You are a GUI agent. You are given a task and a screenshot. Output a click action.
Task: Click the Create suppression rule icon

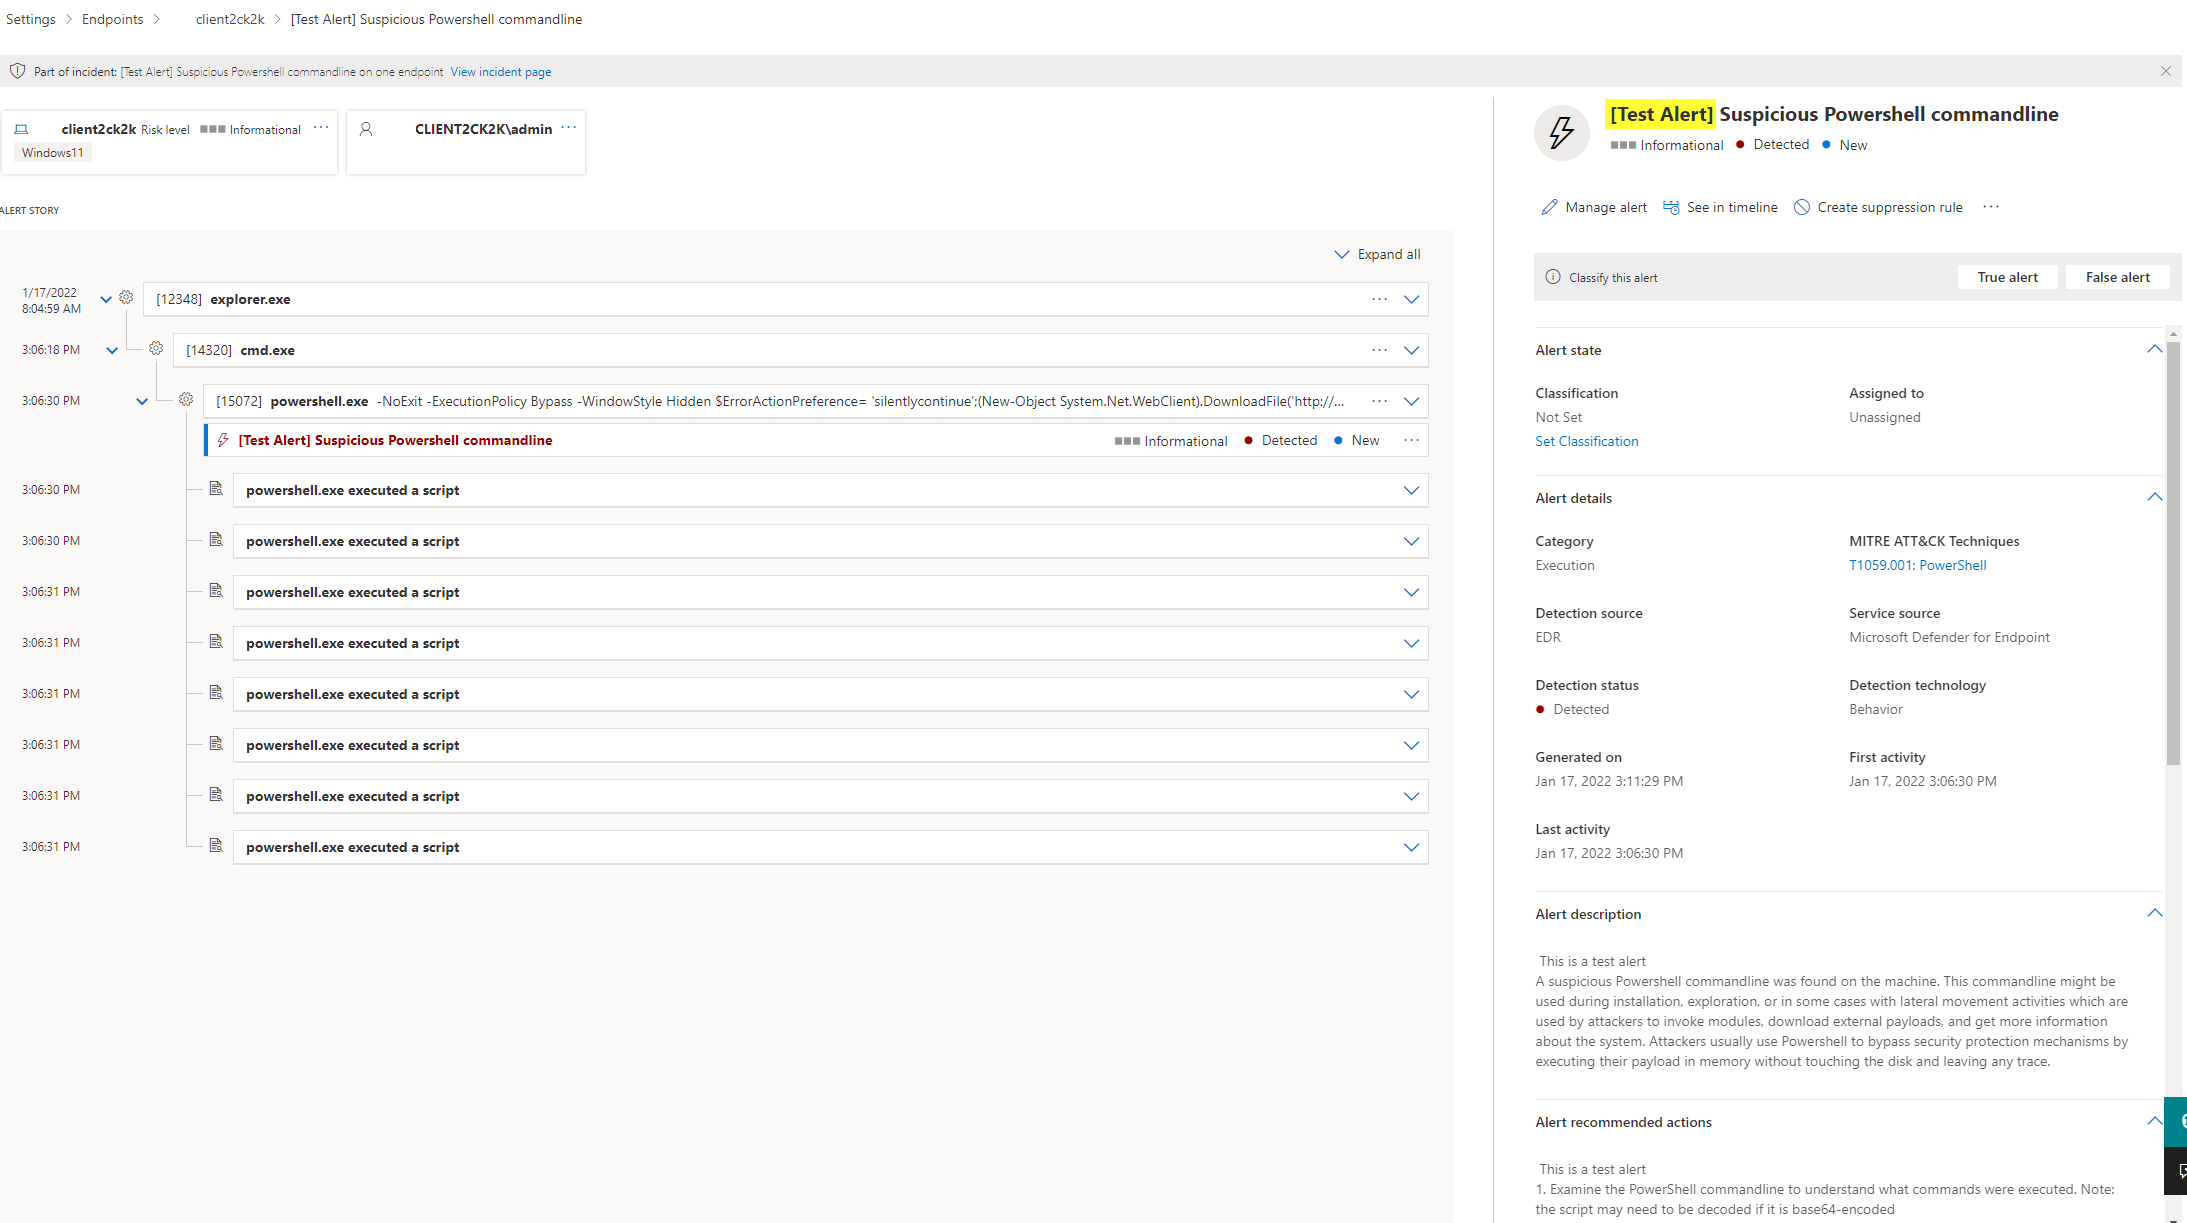(1802, 207)
